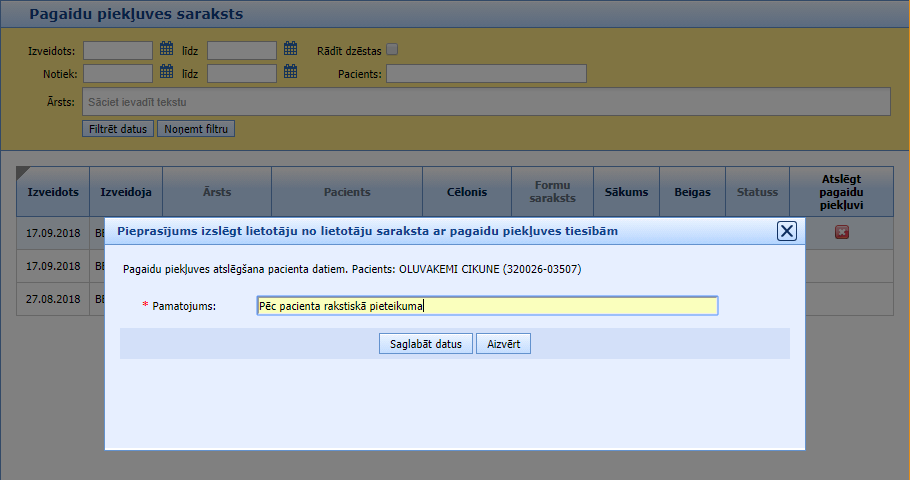This screenshot has height=480, width=910.
Task: Click the Ārsts search text field
Action: (486, 102)
